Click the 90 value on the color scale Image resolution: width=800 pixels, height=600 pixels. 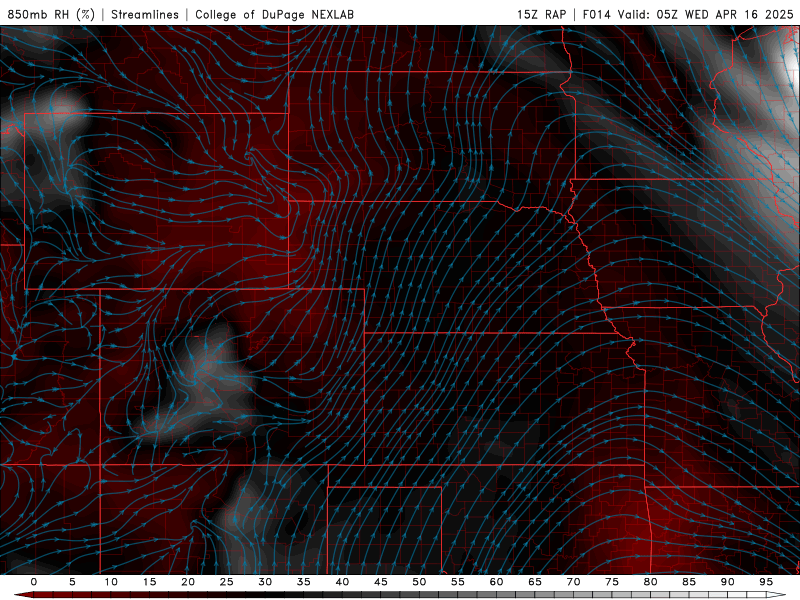727,582
